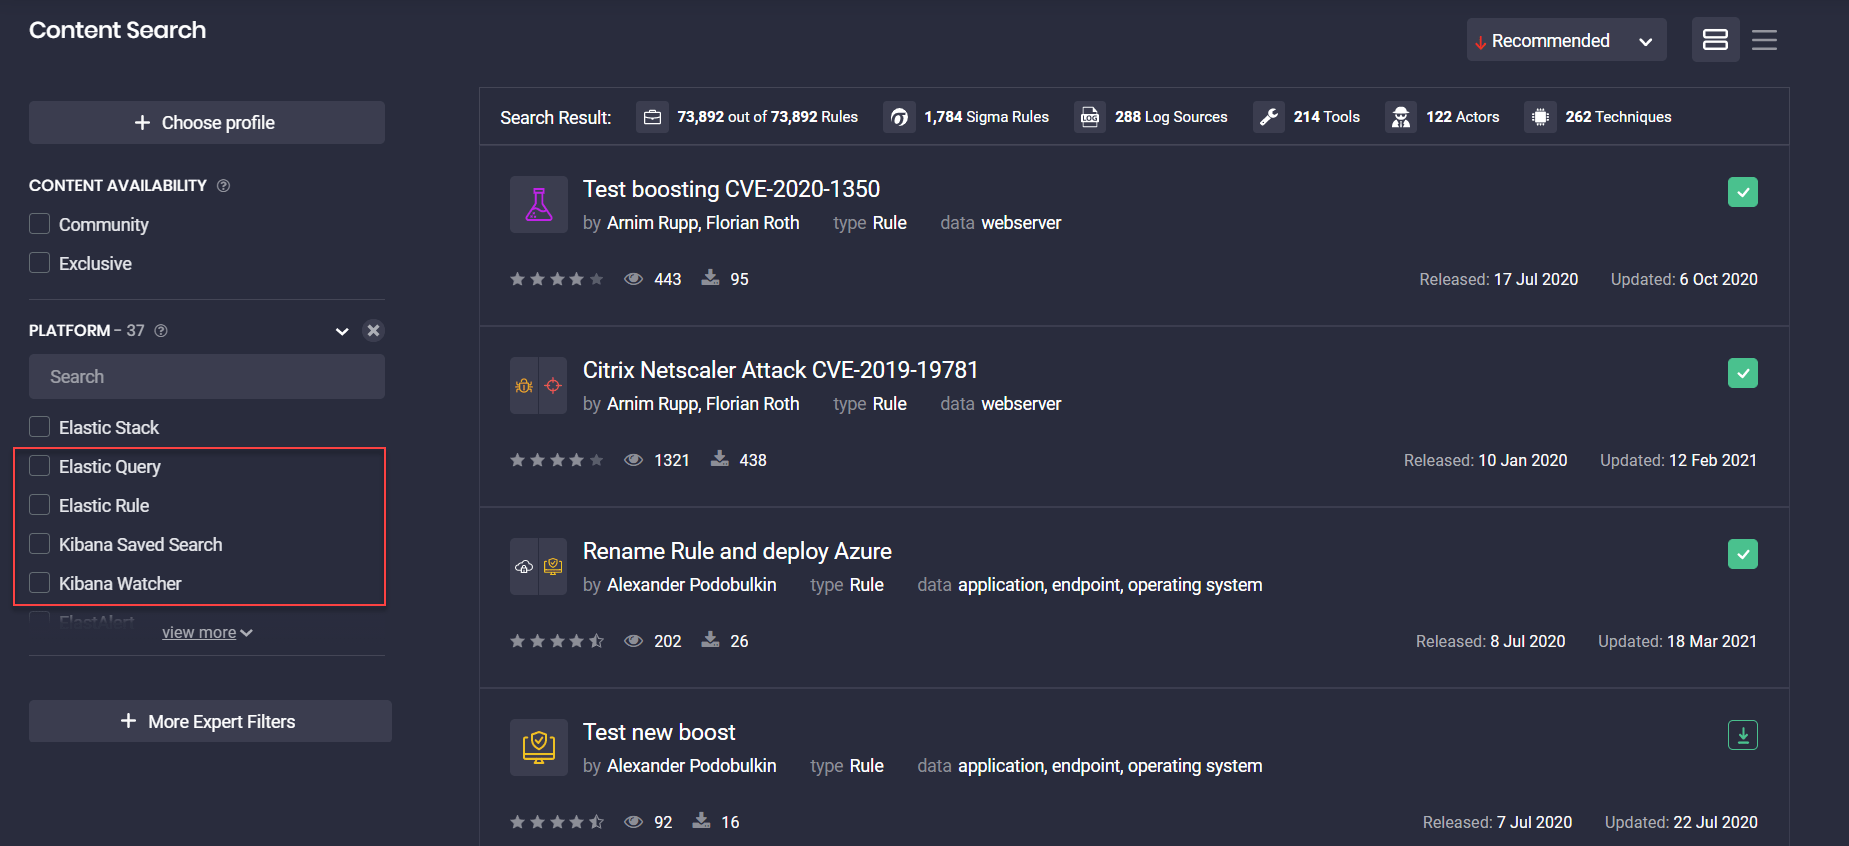Image resolution: width=1849 pixels, height=846 pixels.
Task: Collapse the Platform section chevron
Action: tap(342, 331)
